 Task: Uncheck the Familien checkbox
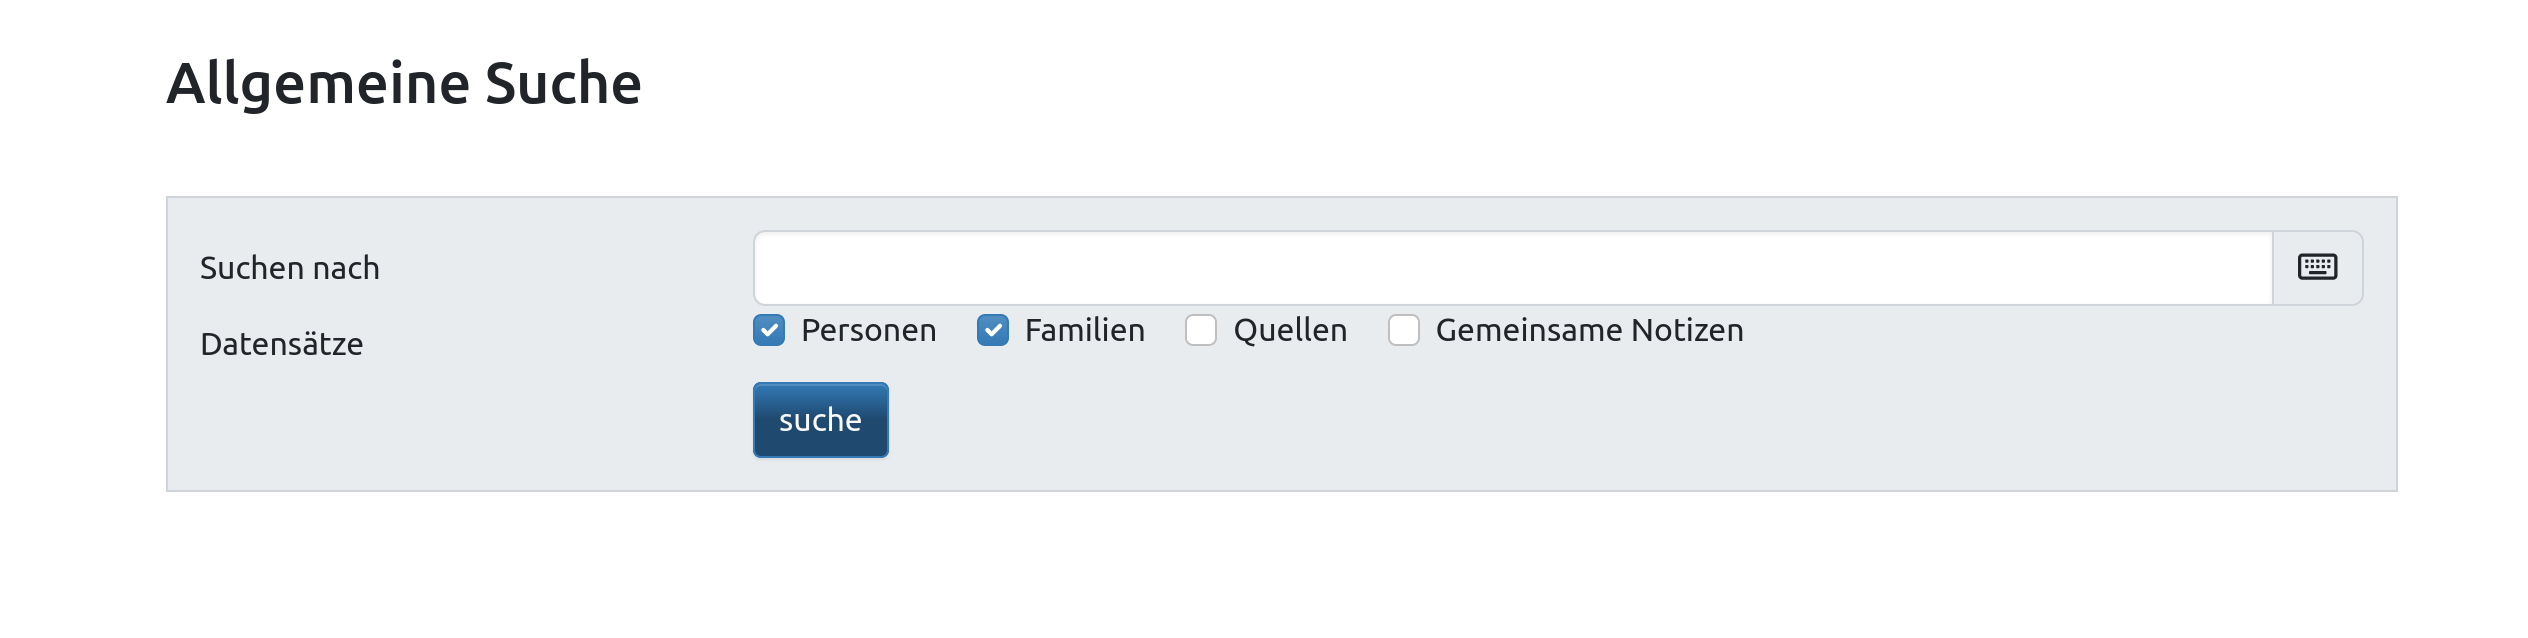point(993,330)
